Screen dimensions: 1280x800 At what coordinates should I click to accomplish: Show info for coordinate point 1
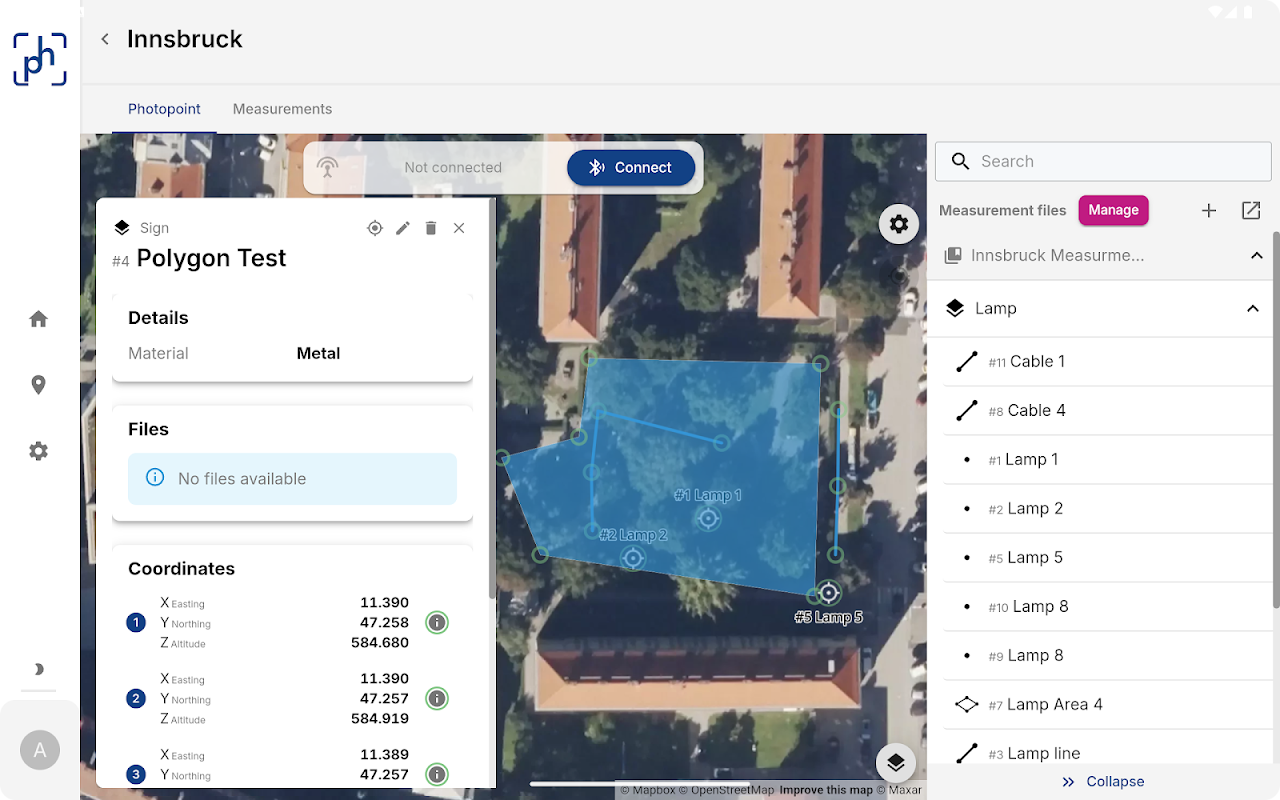[436, 623]
